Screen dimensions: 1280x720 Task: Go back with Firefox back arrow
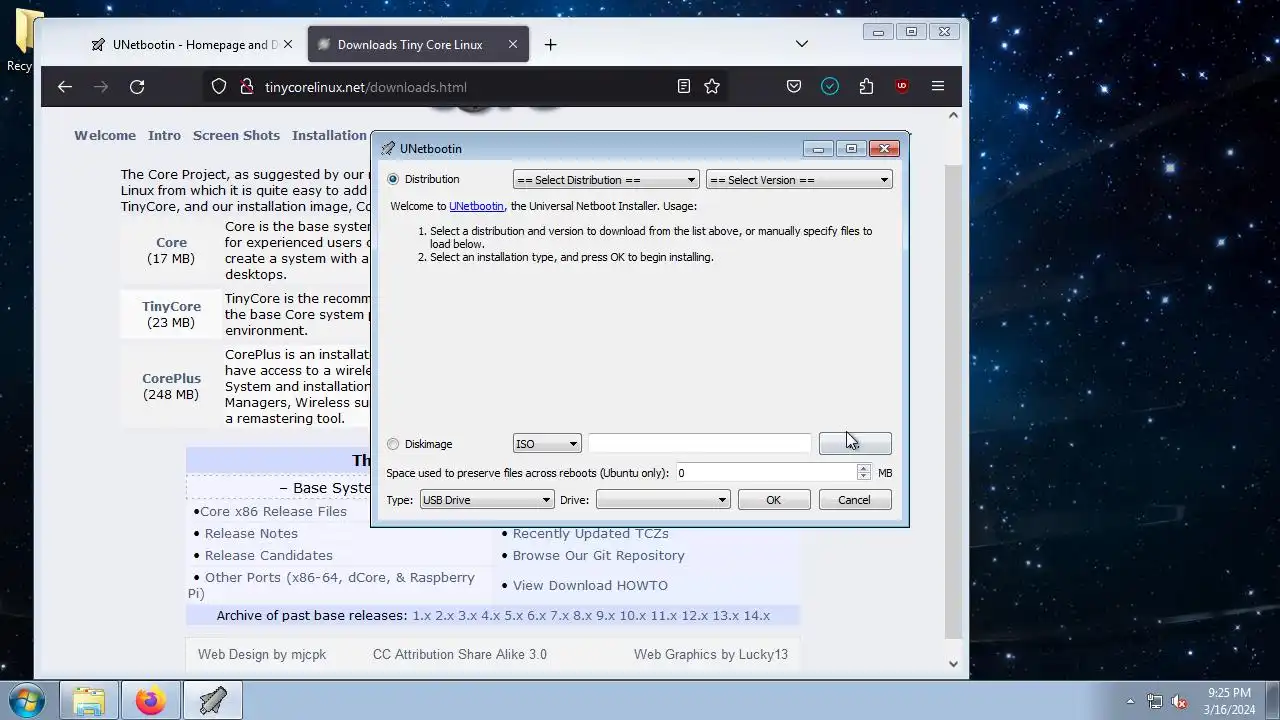pos(65,87)
